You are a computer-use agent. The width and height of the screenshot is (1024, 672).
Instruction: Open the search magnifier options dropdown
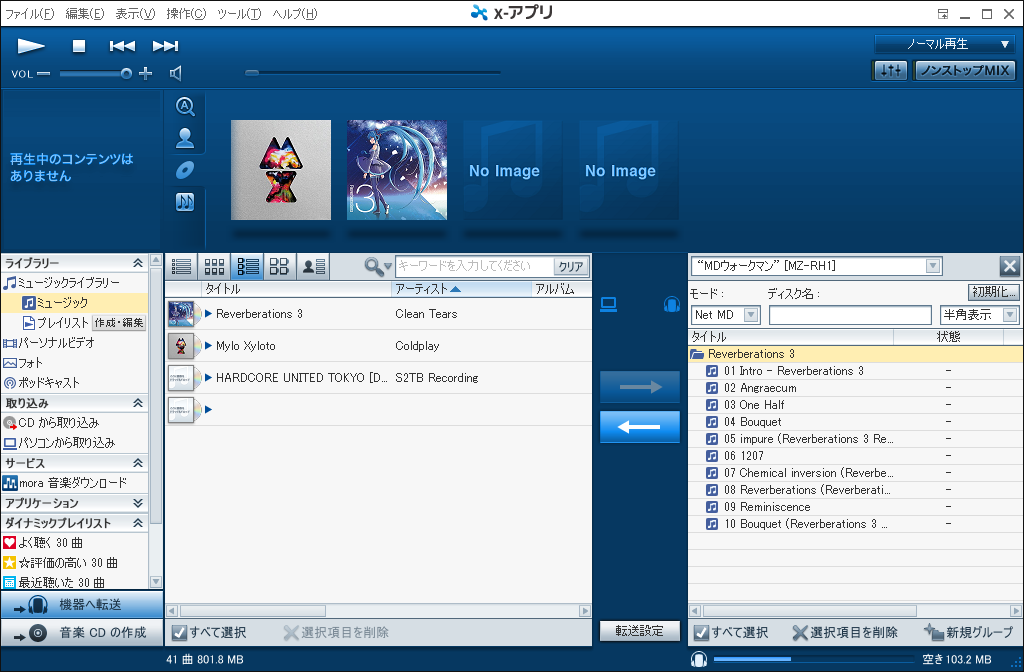click(x=378, y=266)
